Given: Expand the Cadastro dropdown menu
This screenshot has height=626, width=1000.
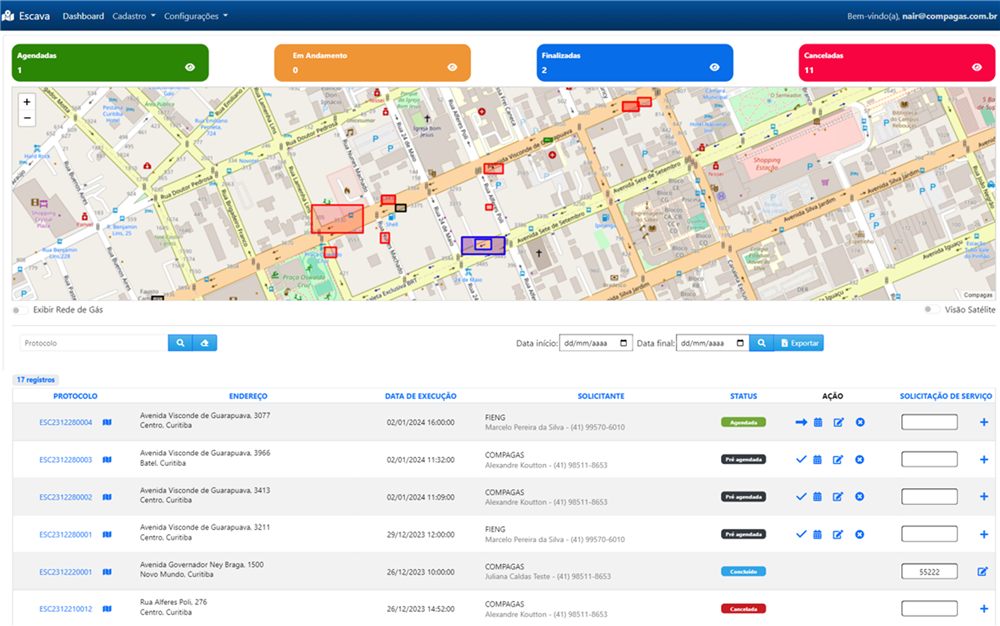Looking at the screenshot, I should [x=134, y=16].
